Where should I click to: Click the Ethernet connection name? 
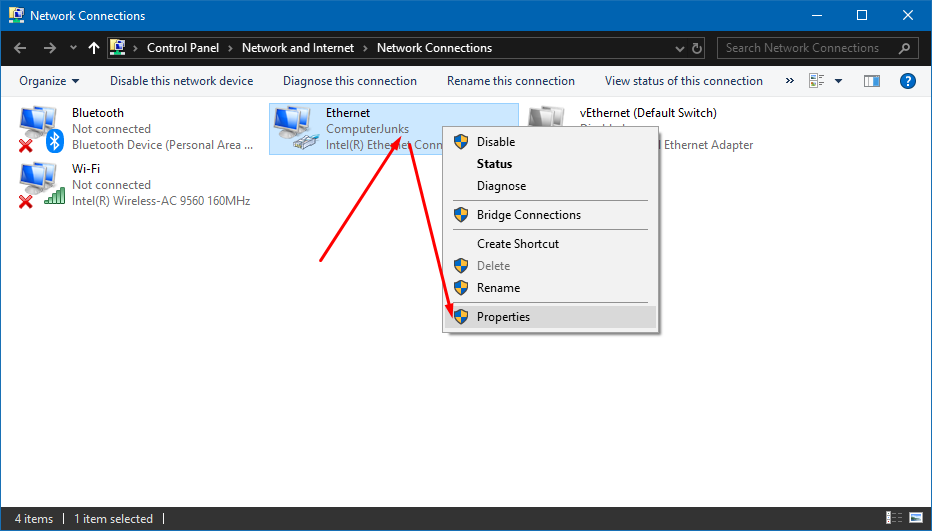[348, 112]
